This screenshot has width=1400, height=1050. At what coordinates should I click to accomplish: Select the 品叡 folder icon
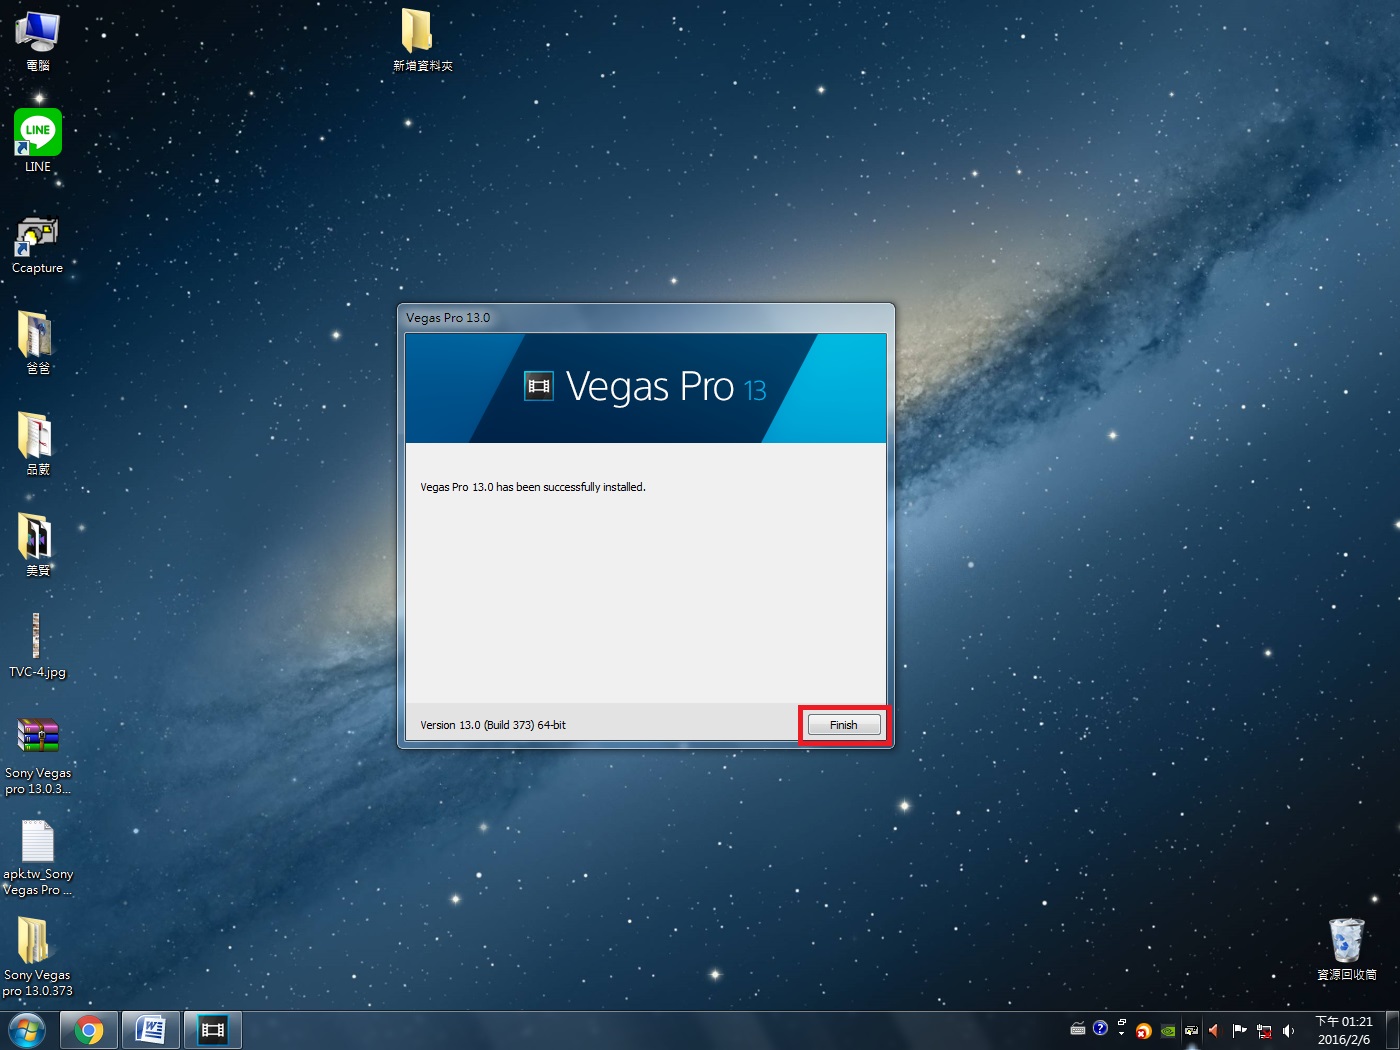click(x=38, y=444)
